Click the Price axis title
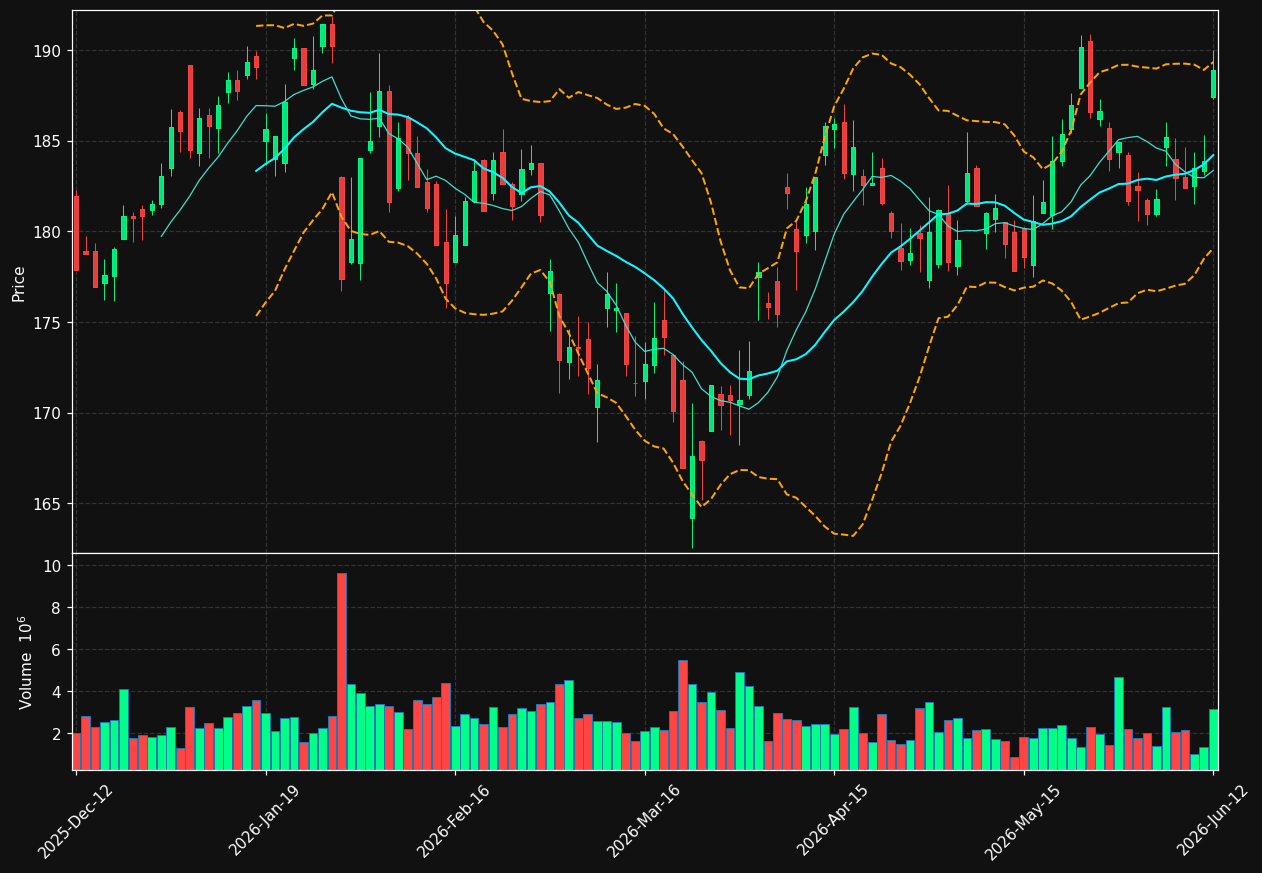The width and height of the screenshot is (1262, 873). pyautogui.click(x=19, y=283)
